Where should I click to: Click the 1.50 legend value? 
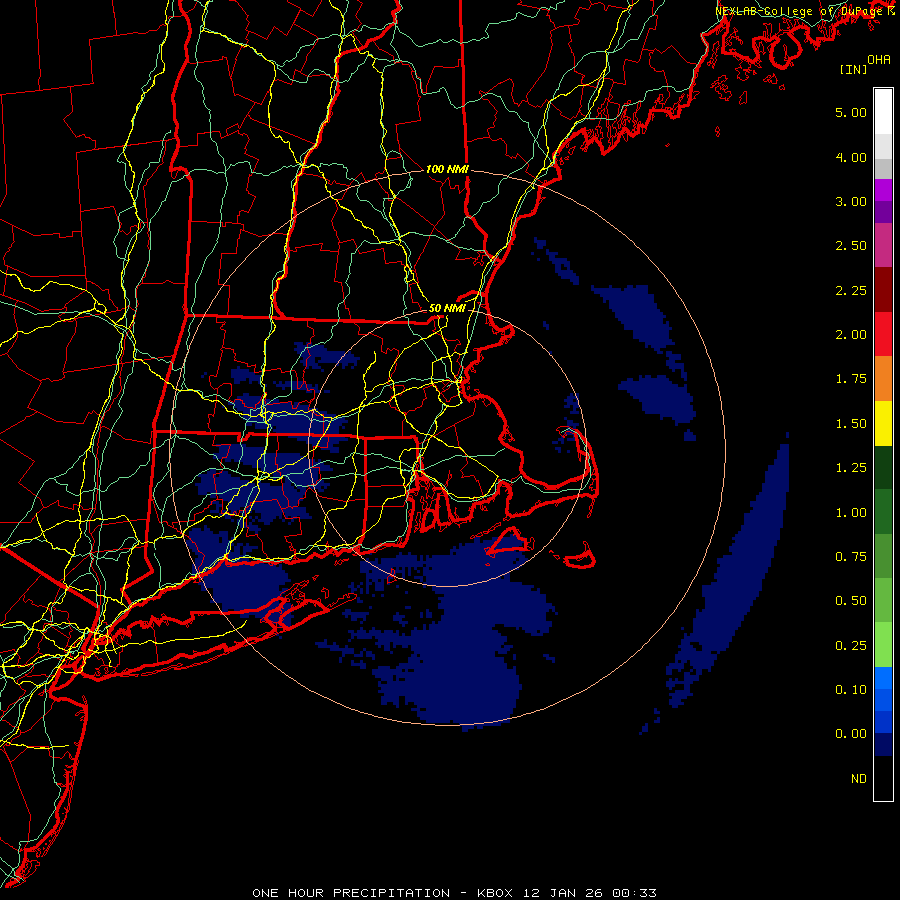click(851, 424)
